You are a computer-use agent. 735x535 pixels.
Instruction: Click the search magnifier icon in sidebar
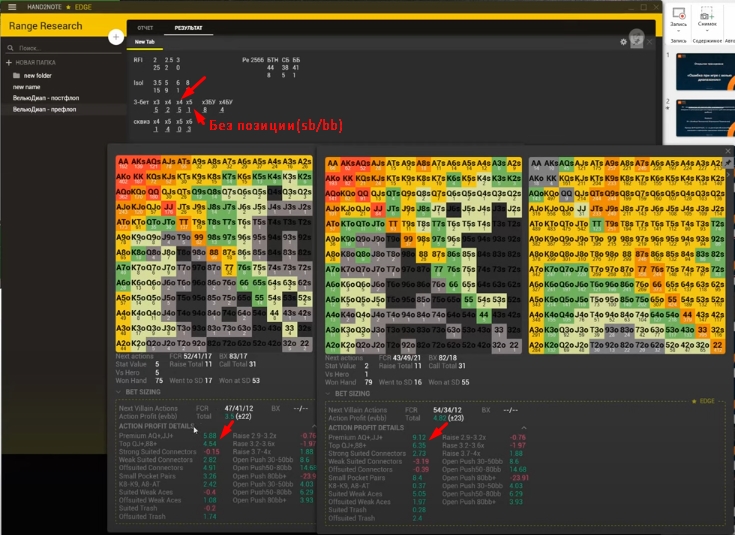10,48
